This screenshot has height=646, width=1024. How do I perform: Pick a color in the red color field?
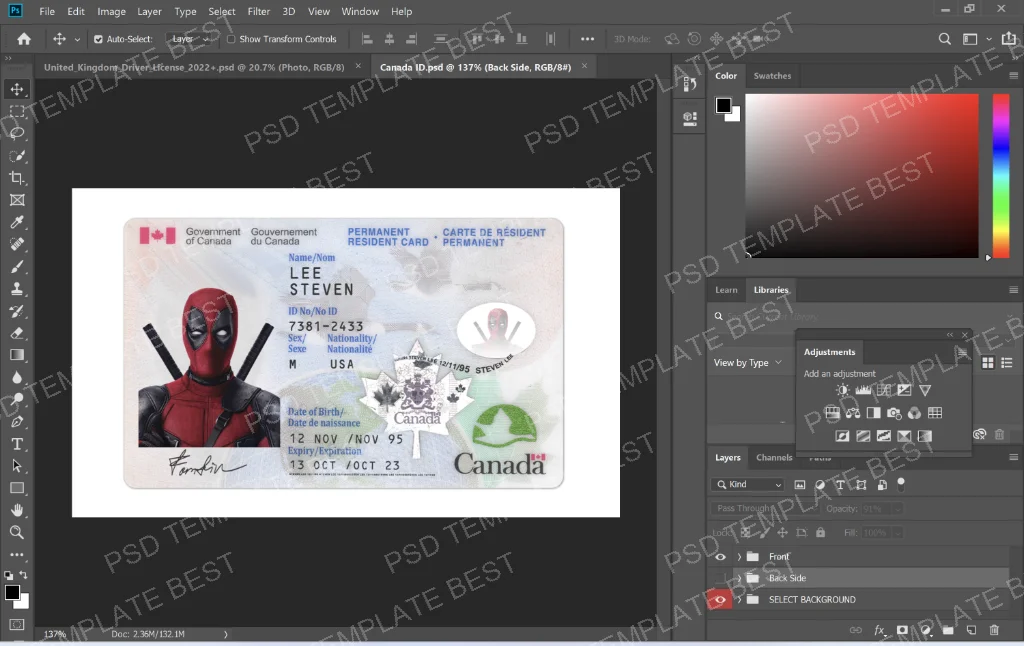[x=862, y=176]
